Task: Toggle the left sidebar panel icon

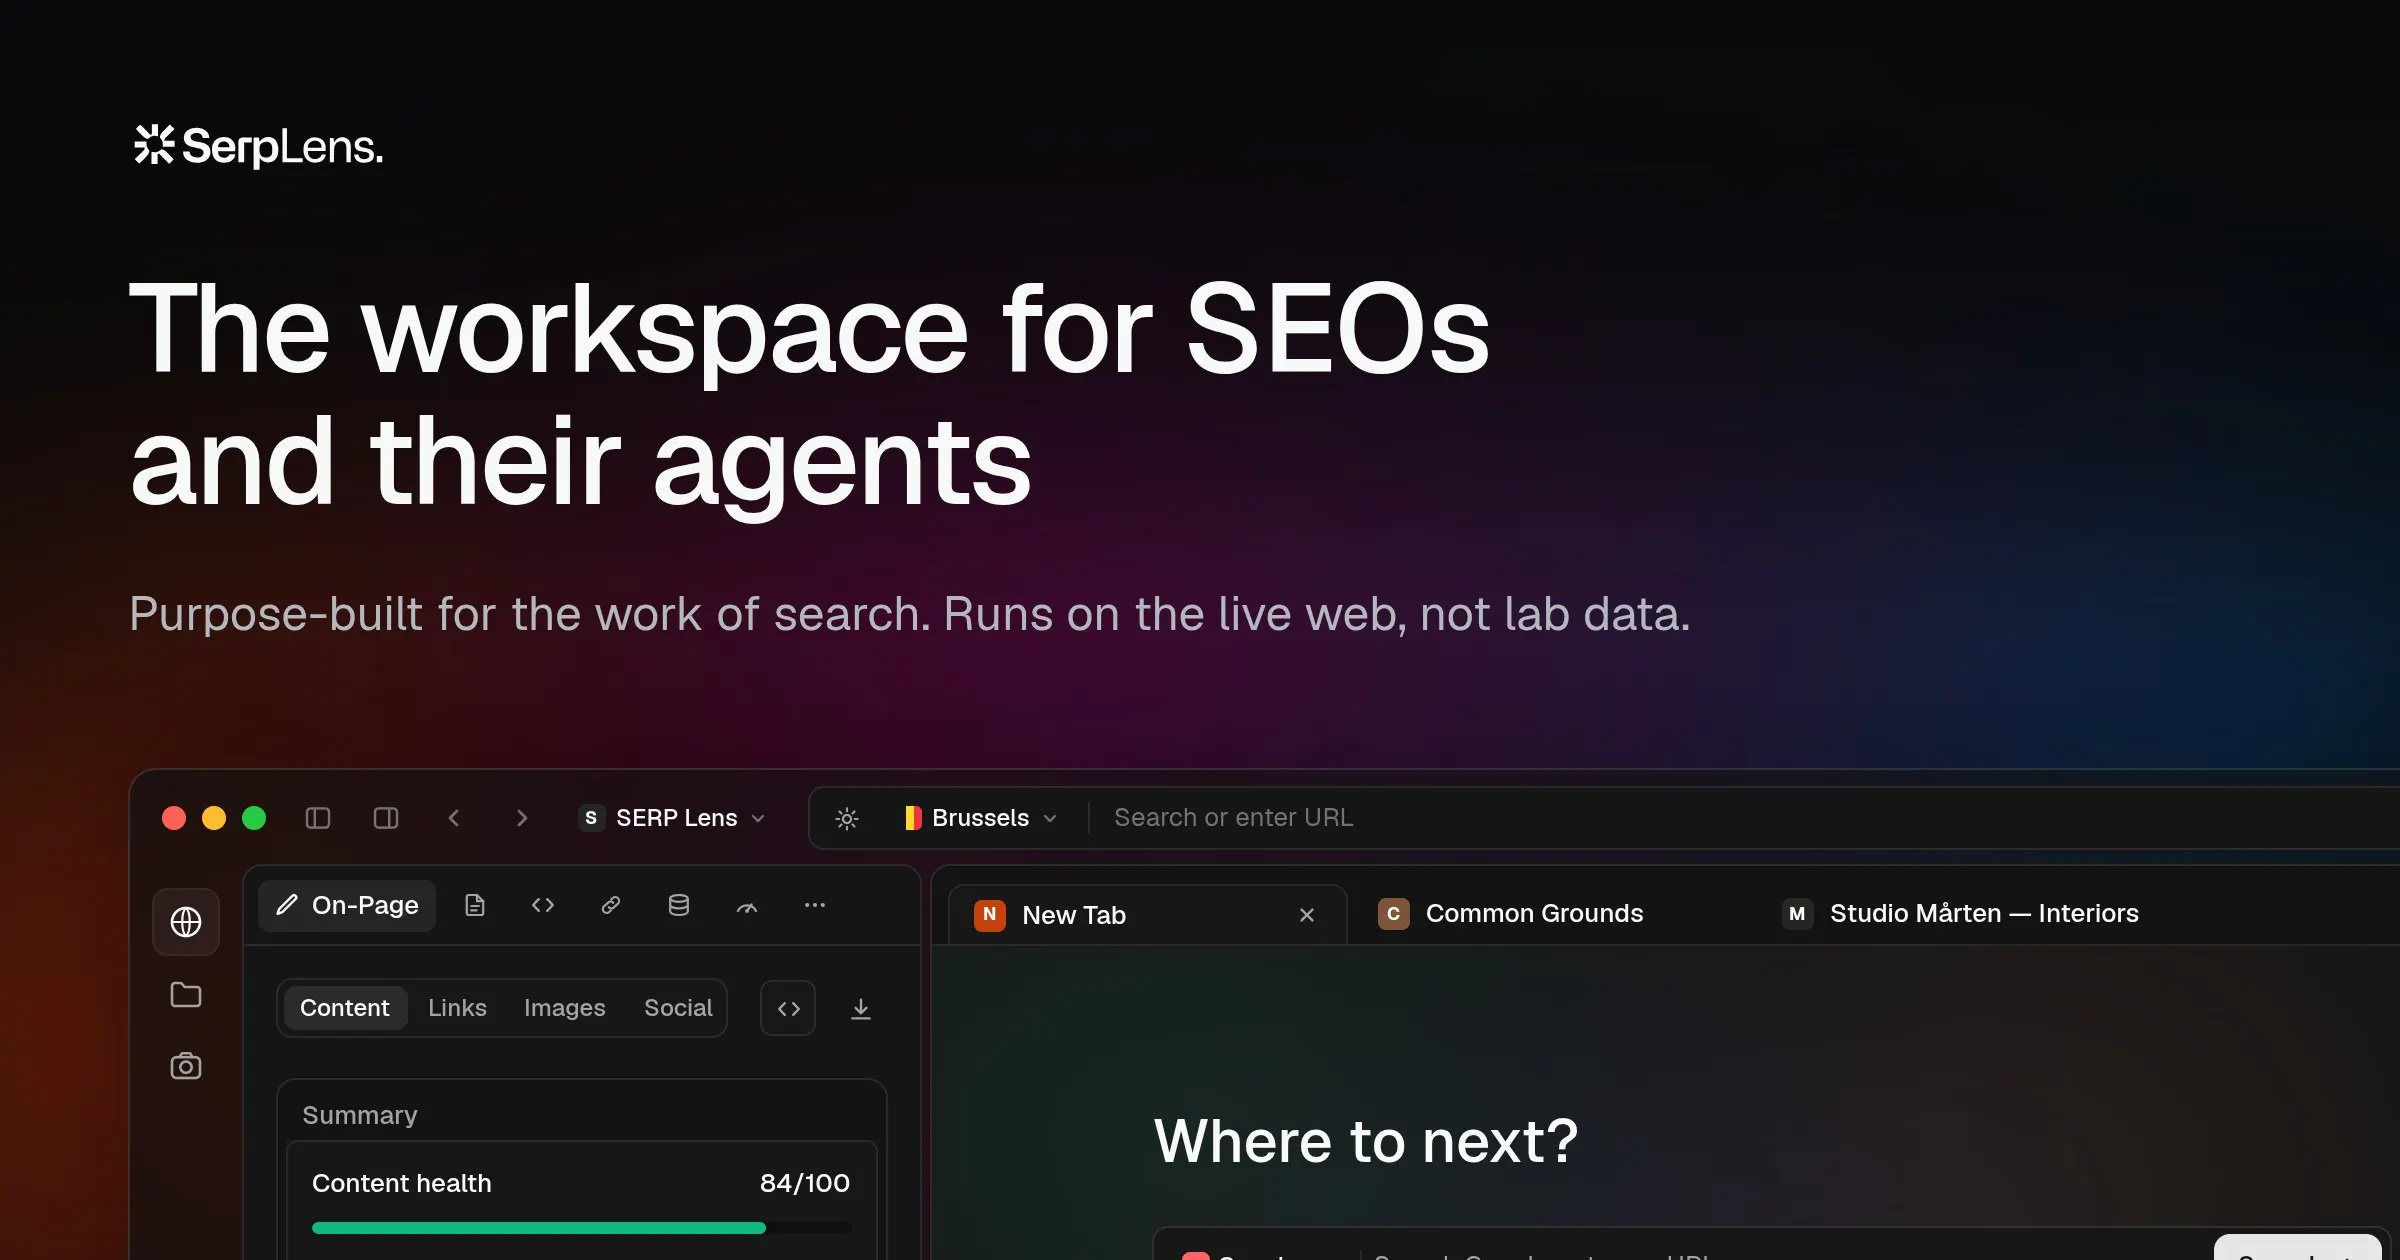Action: click(318, 818)
